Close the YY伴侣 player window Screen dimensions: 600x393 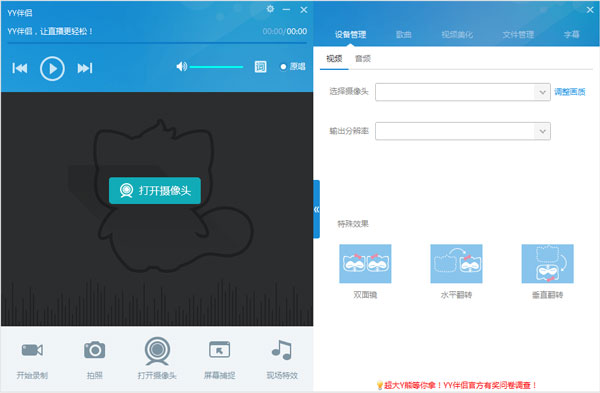pyautogui.click(x=304, y=10)
